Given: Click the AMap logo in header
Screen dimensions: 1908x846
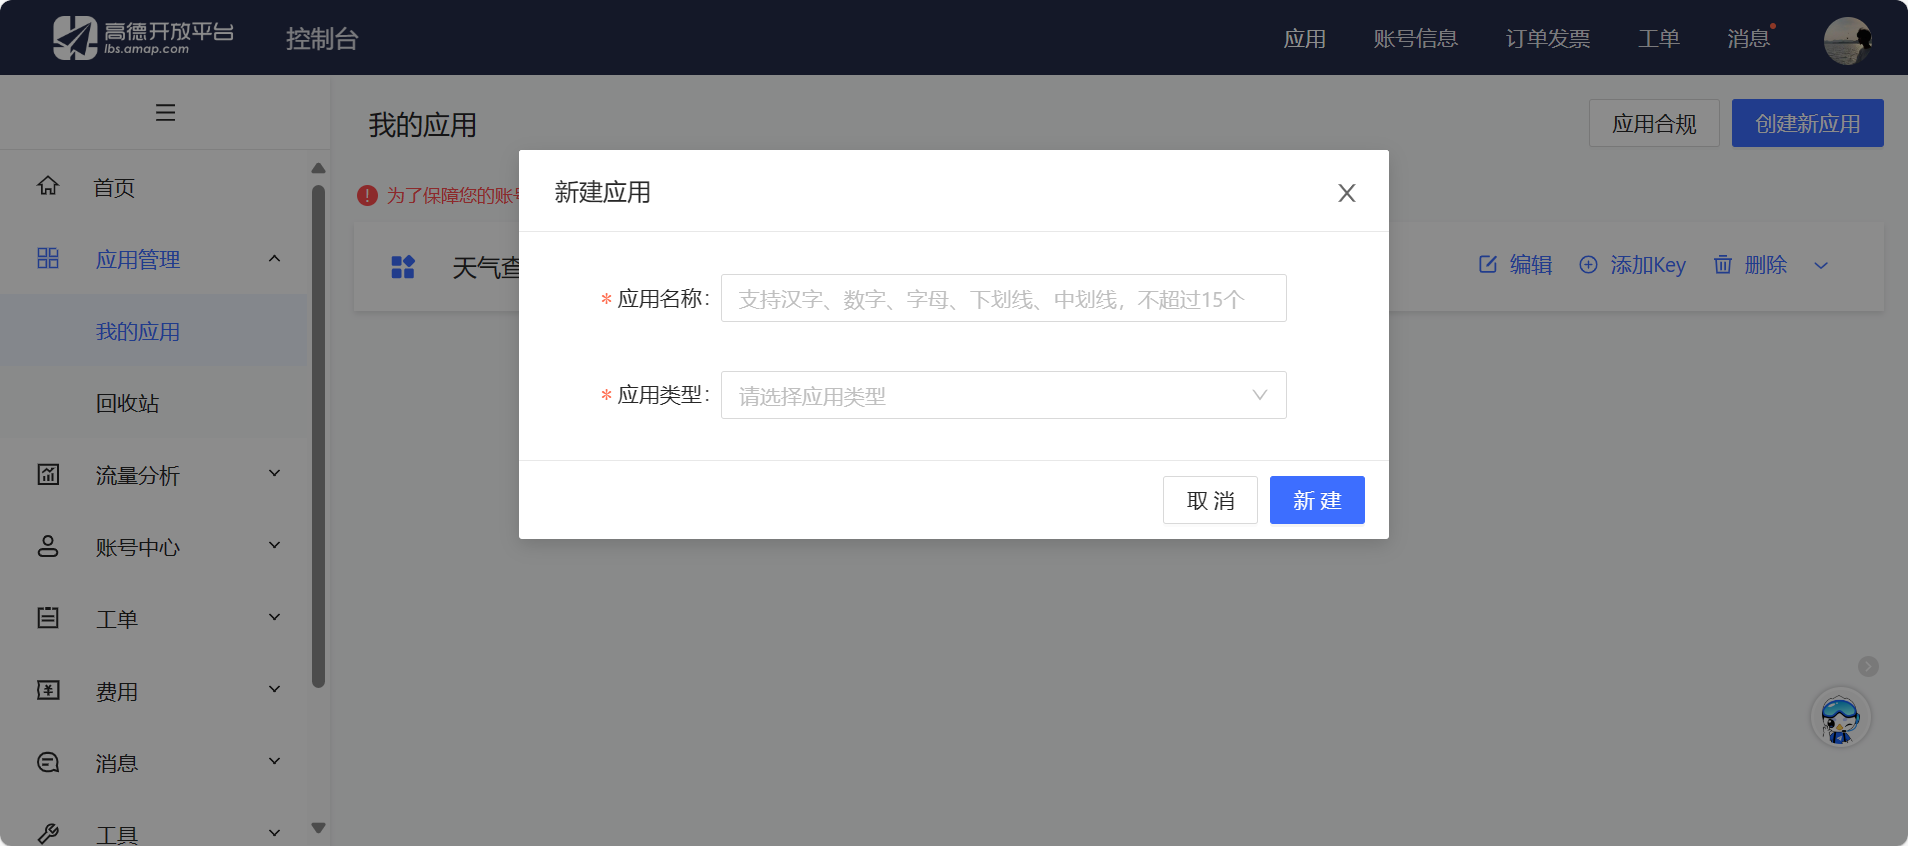Looking at the screenshot, I should (143, 38).
